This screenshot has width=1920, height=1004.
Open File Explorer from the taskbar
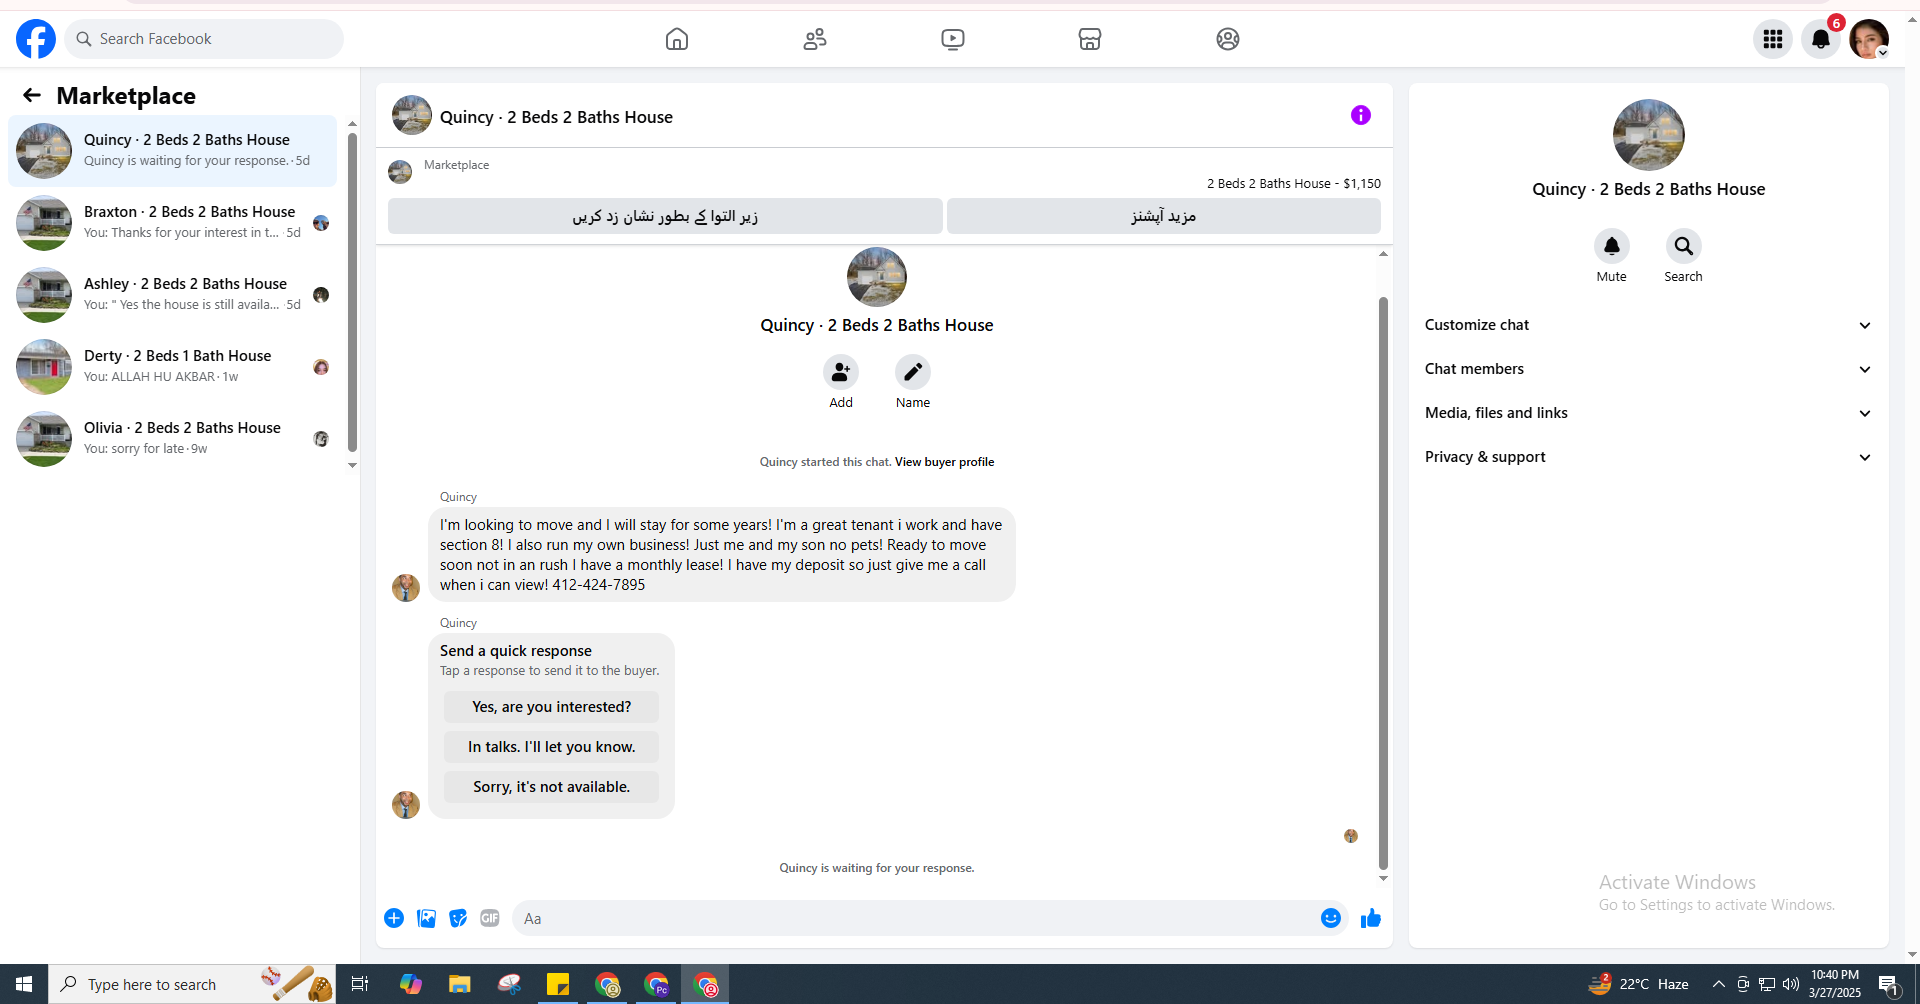pos(459,984)
